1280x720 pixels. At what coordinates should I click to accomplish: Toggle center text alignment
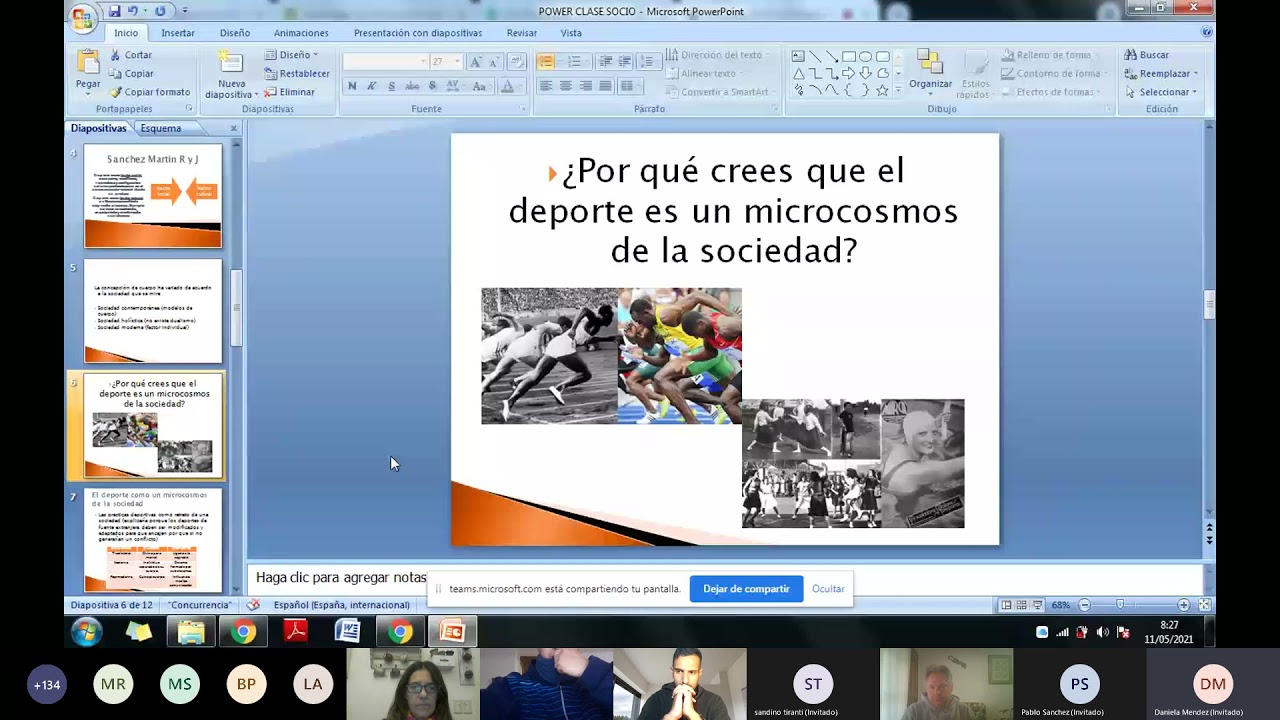pyautogui.click(x=566, y=87)
